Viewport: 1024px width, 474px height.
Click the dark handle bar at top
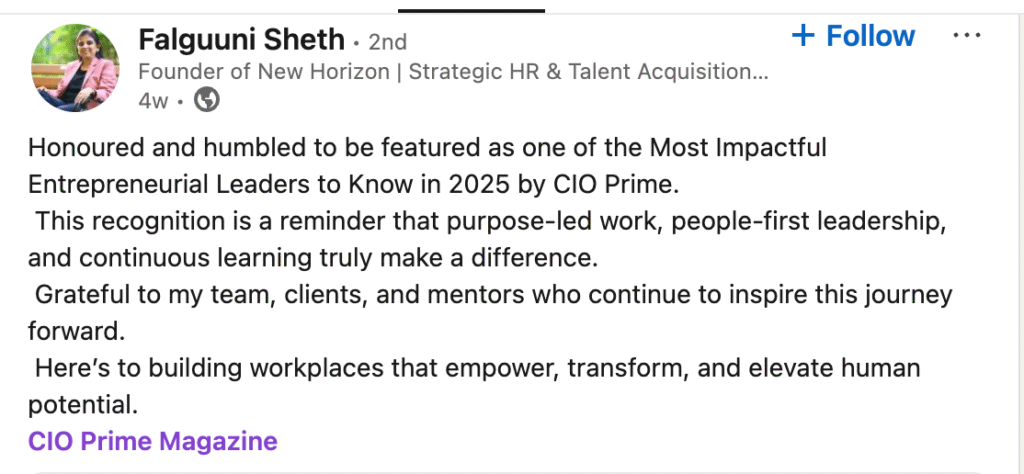471,10
